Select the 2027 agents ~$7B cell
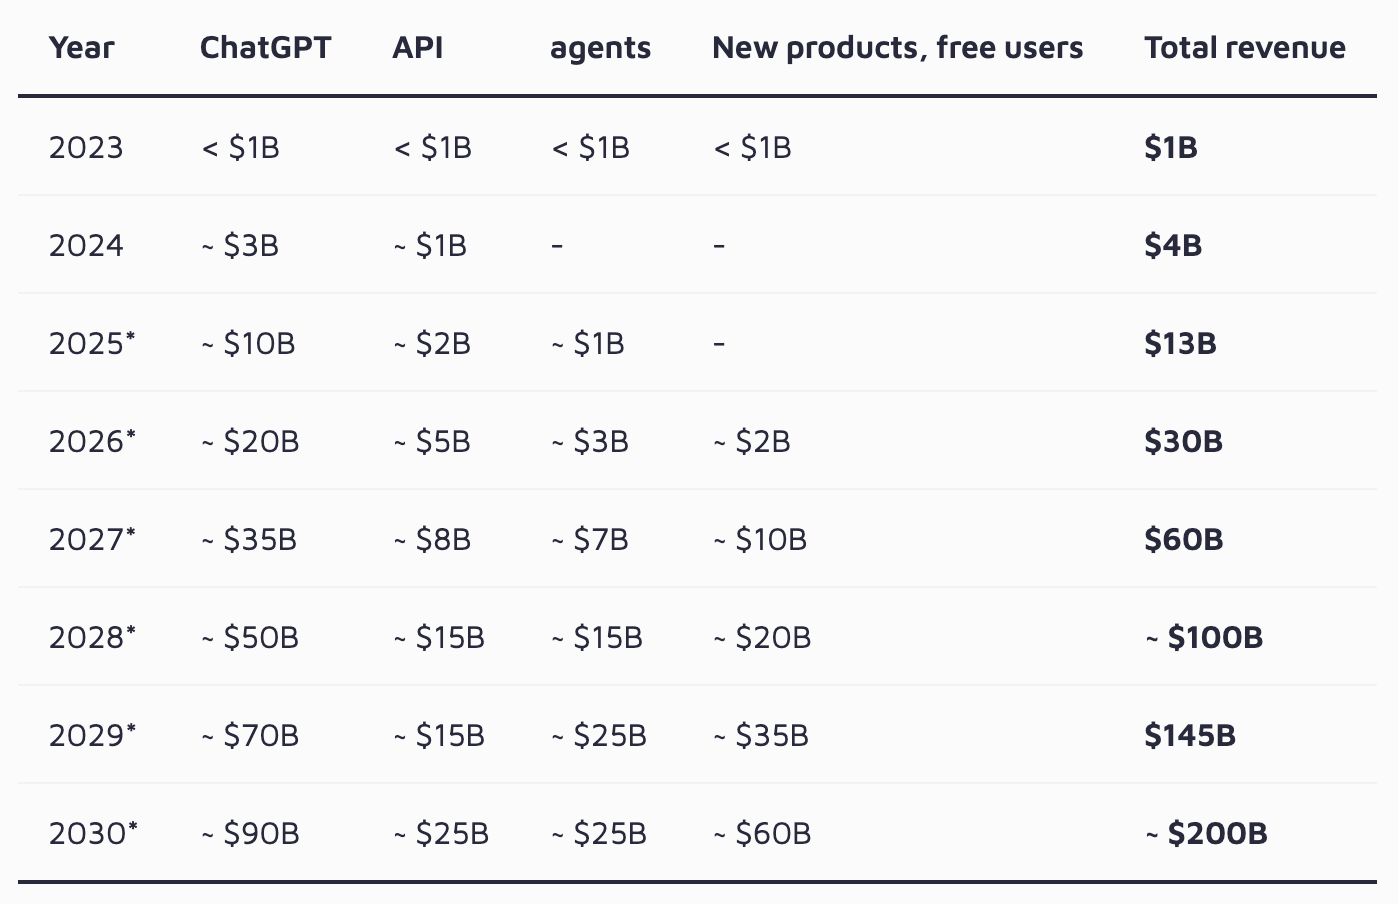This screenshot has width=1398, height=904. click(590, 540)
